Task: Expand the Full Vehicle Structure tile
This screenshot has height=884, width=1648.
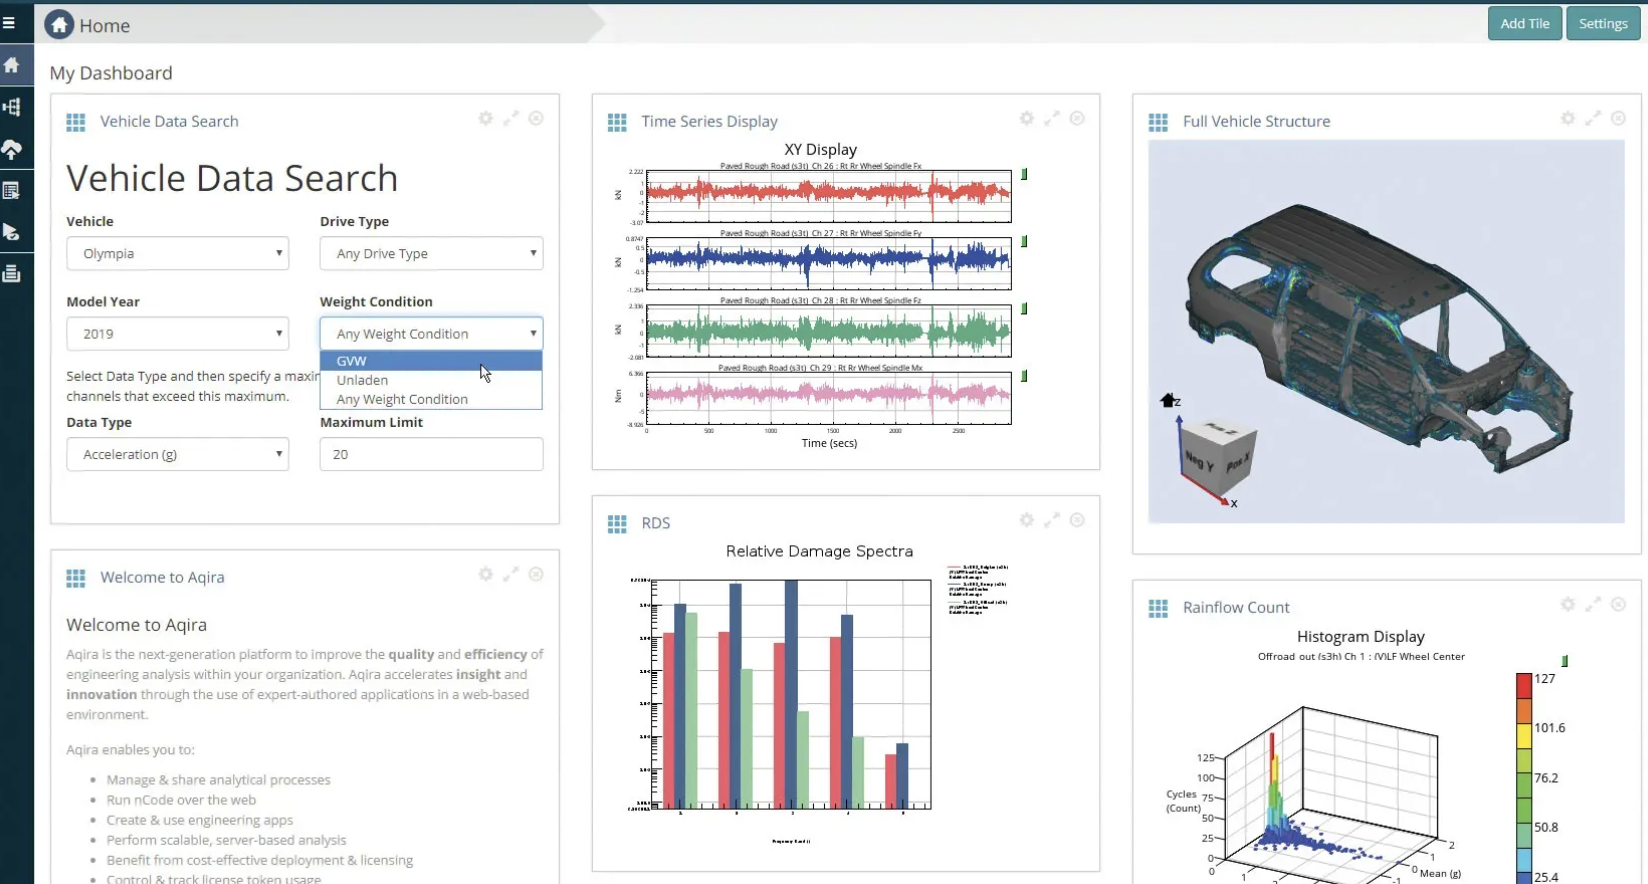Action: 1593,118
